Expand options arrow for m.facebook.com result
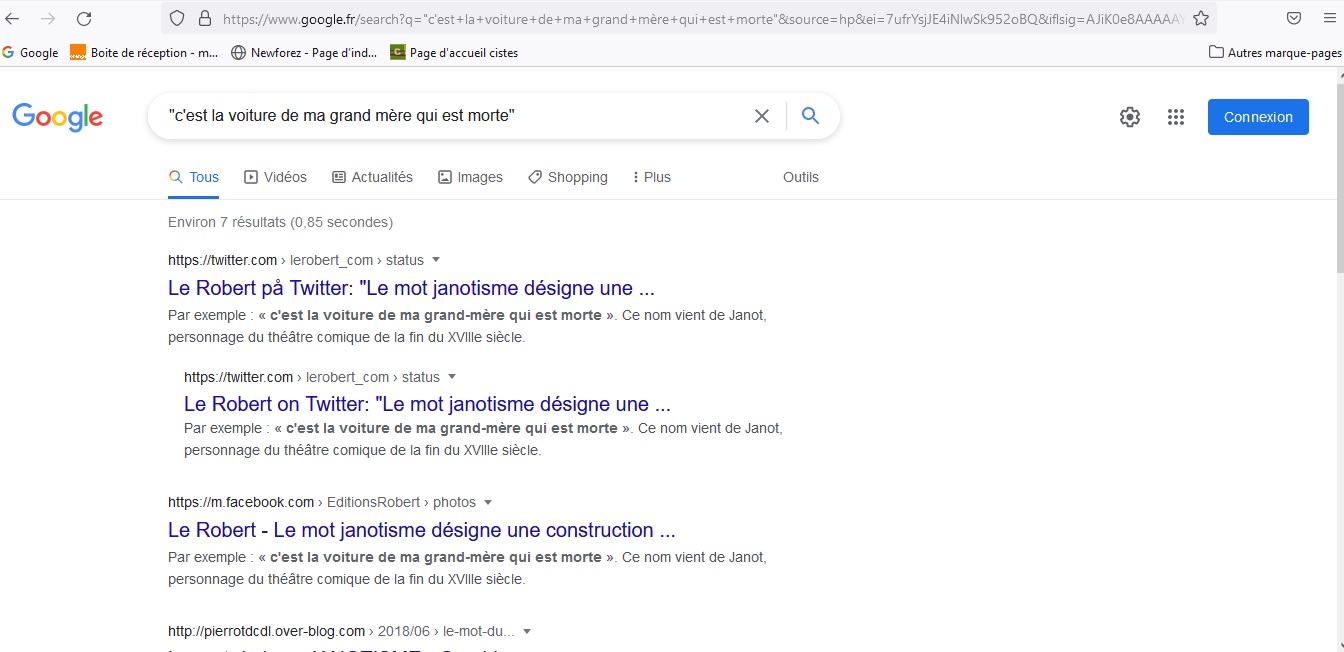This screenshot has width=1344, height=652. [x=488, y=502]
